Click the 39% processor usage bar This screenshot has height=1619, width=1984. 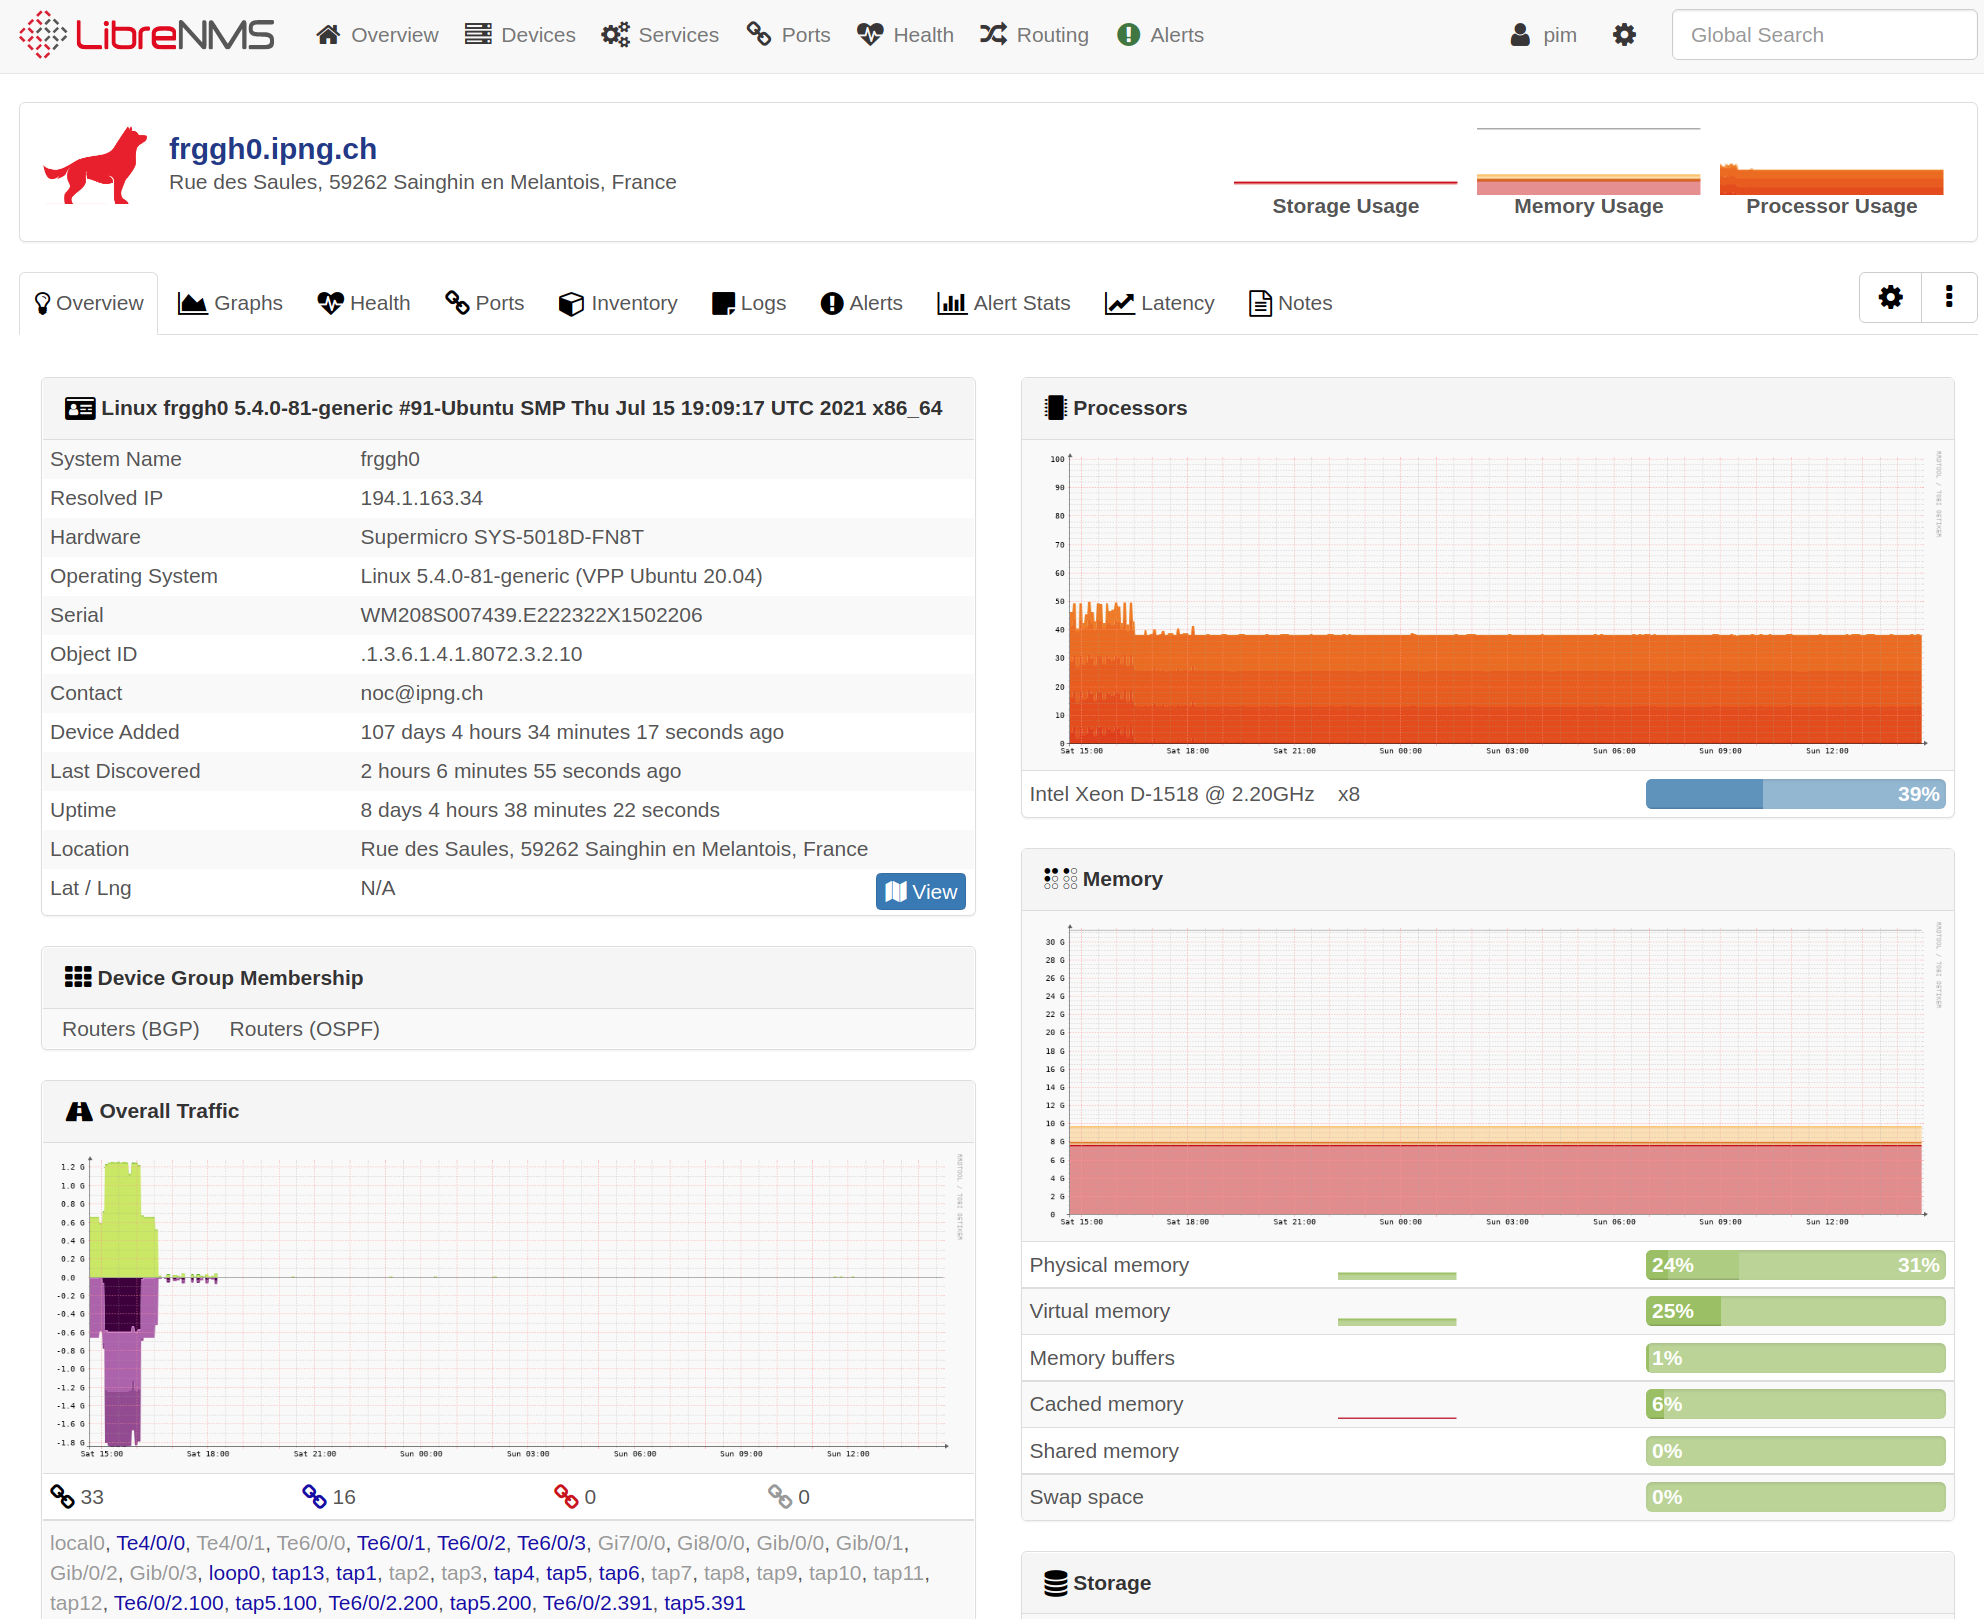(x=1795, y=794)
